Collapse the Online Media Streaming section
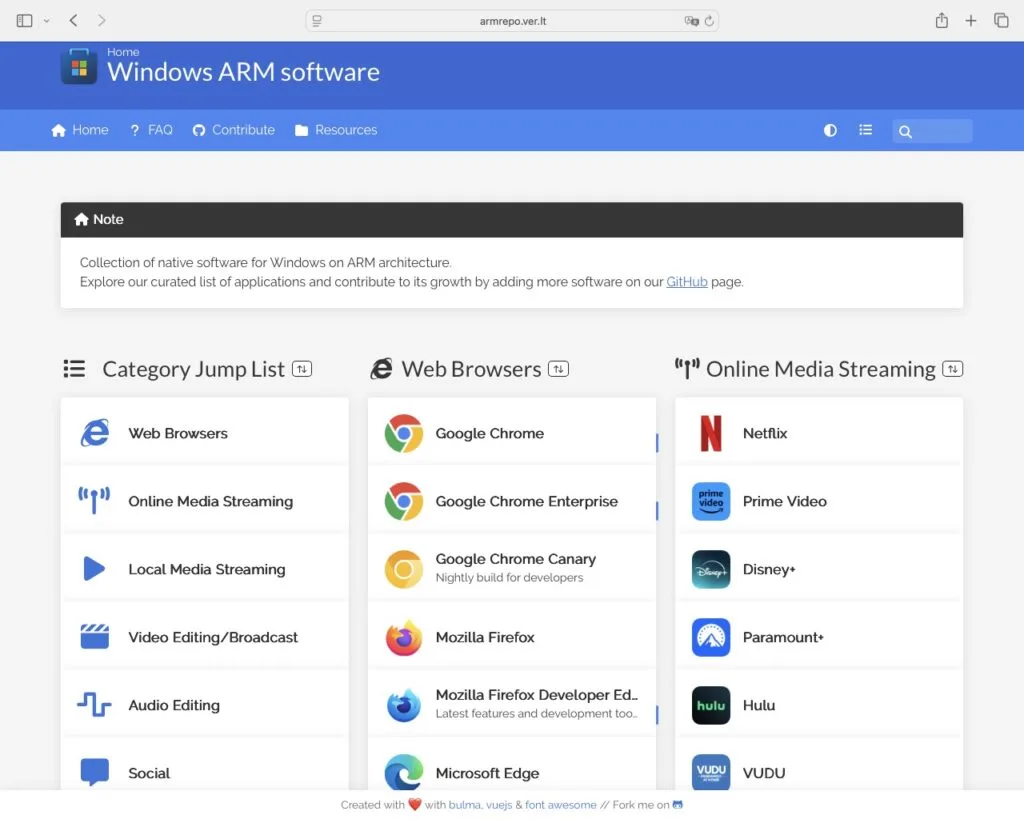1024x819 pixels. [x=953, y=369]
